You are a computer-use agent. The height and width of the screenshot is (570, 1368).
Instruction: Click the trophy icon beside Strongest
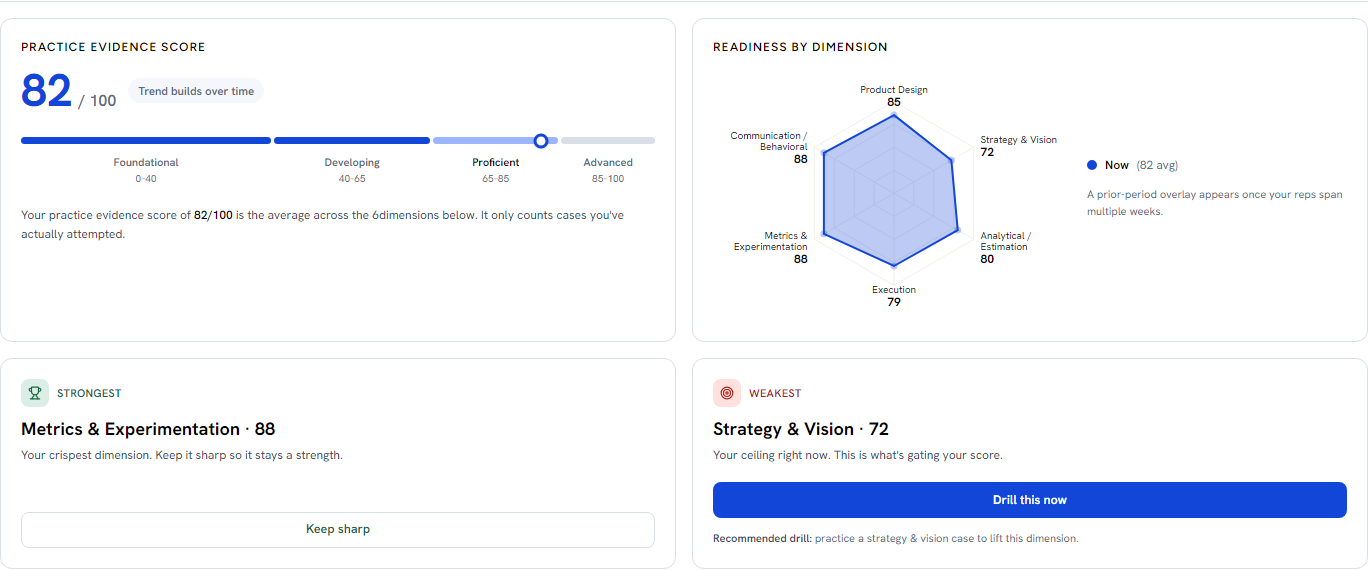[x=35, y=393]
